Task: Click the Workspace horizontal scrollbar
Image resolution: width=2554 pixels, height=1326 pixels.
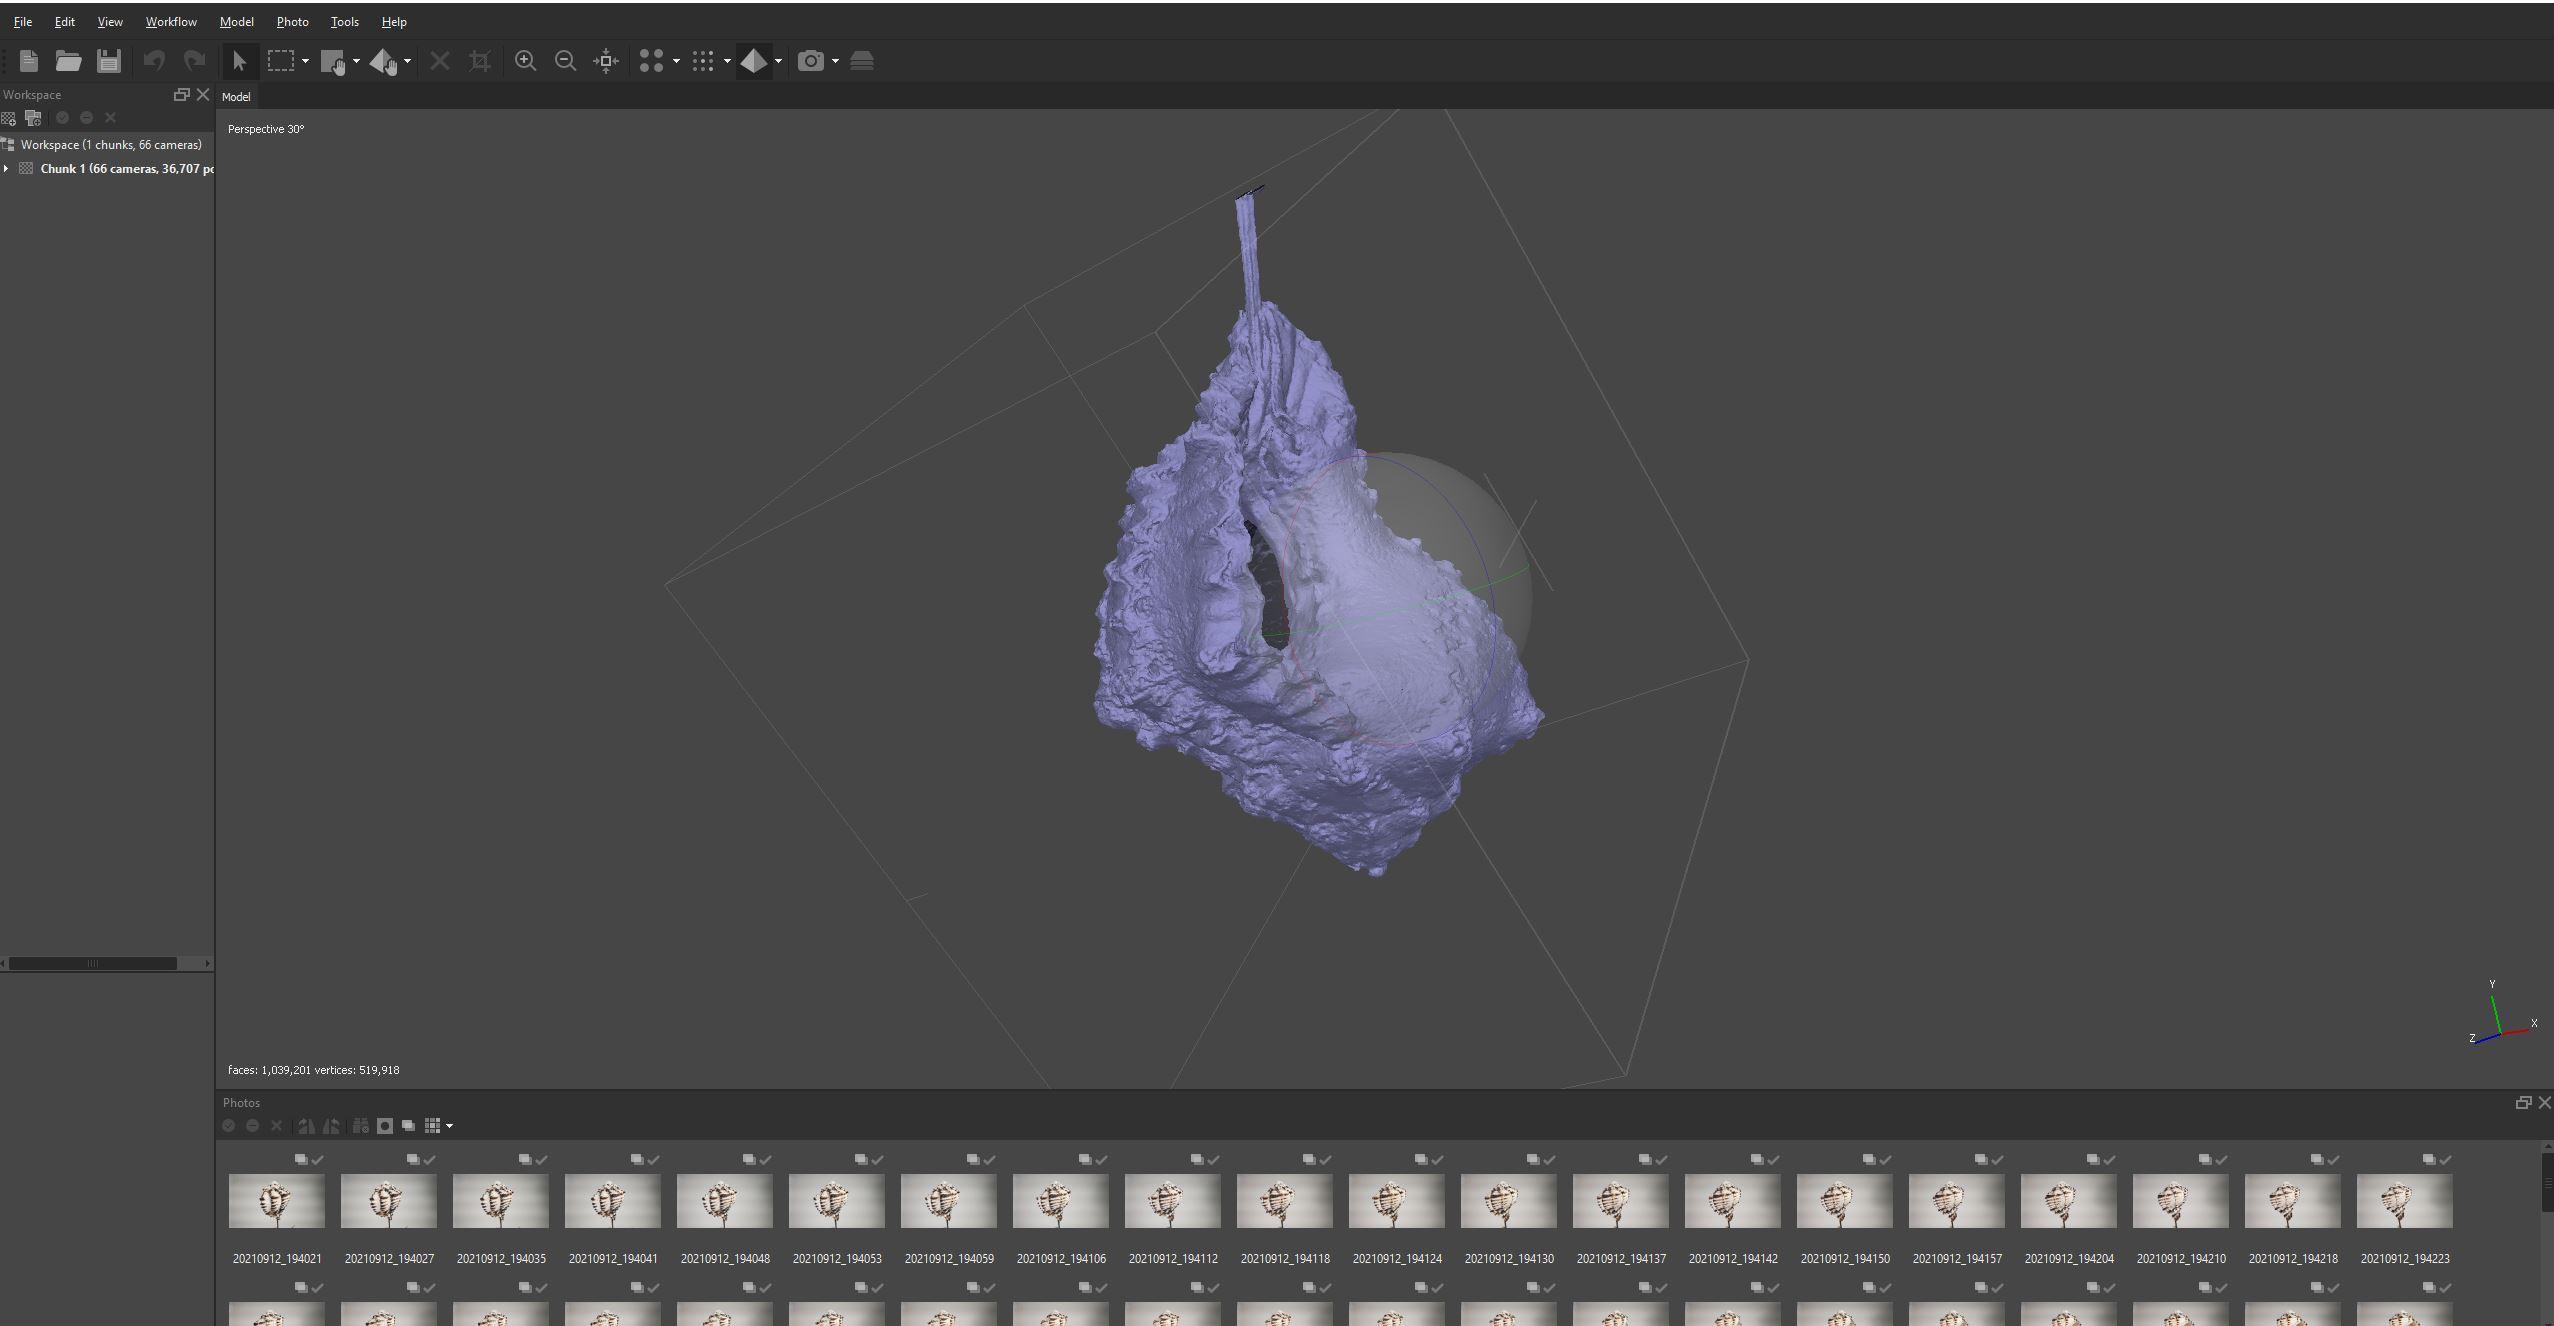Action: (x=93, y=964)
